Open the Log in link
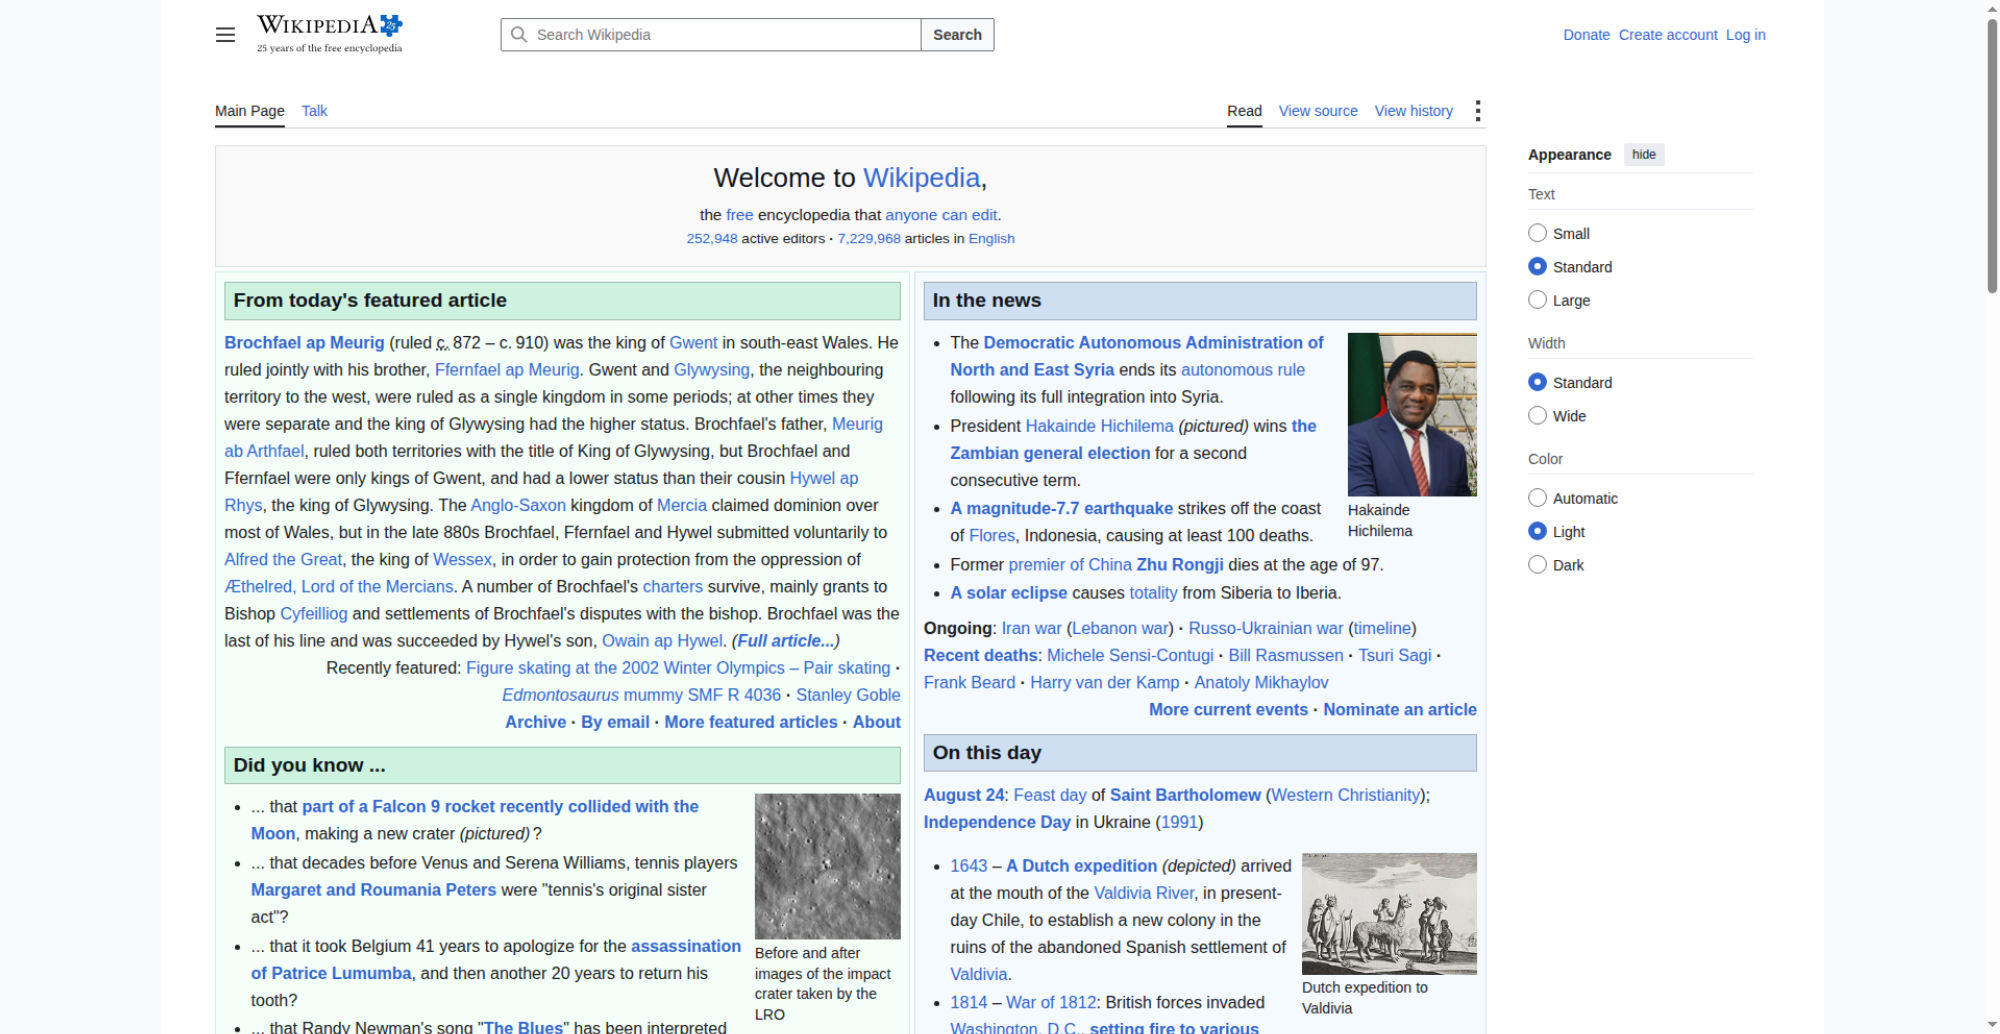The width and height of the screenshot is (2000, 1034). tap(1745, 35)
